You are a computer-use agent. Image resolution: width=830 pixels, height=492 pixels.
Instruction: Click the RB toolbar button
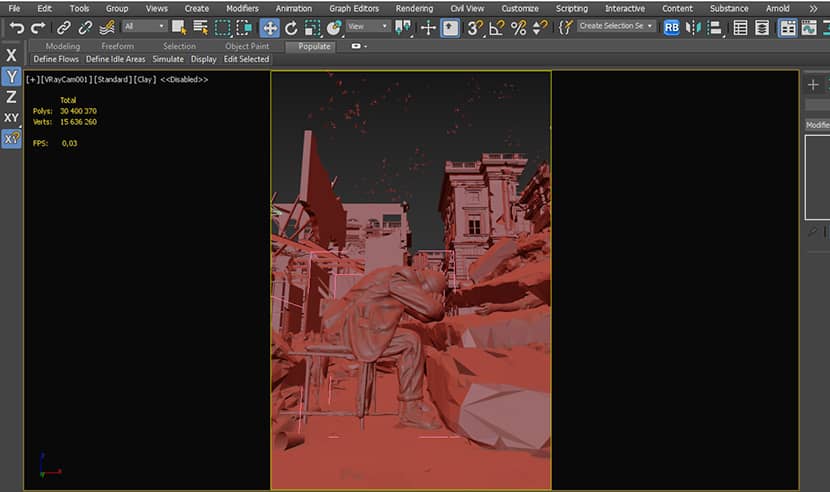click(671, 28)
